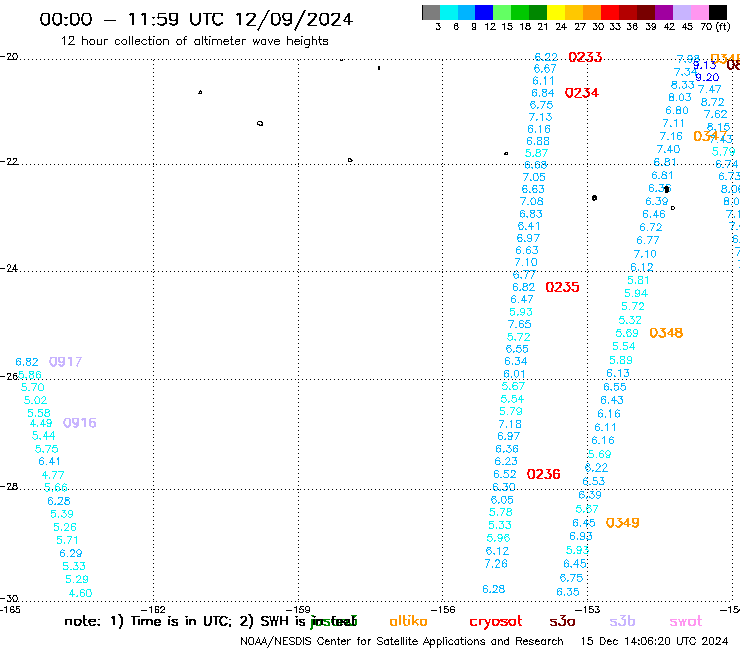Click wave height value 8.33
Viewport: 740px width, 650px height.
click(683, 85)
